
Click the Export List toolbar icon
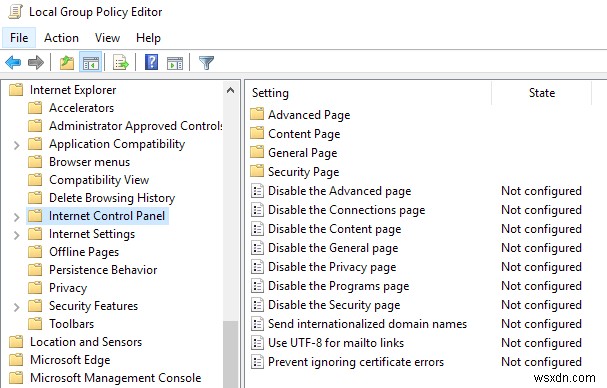coord(121,62)
